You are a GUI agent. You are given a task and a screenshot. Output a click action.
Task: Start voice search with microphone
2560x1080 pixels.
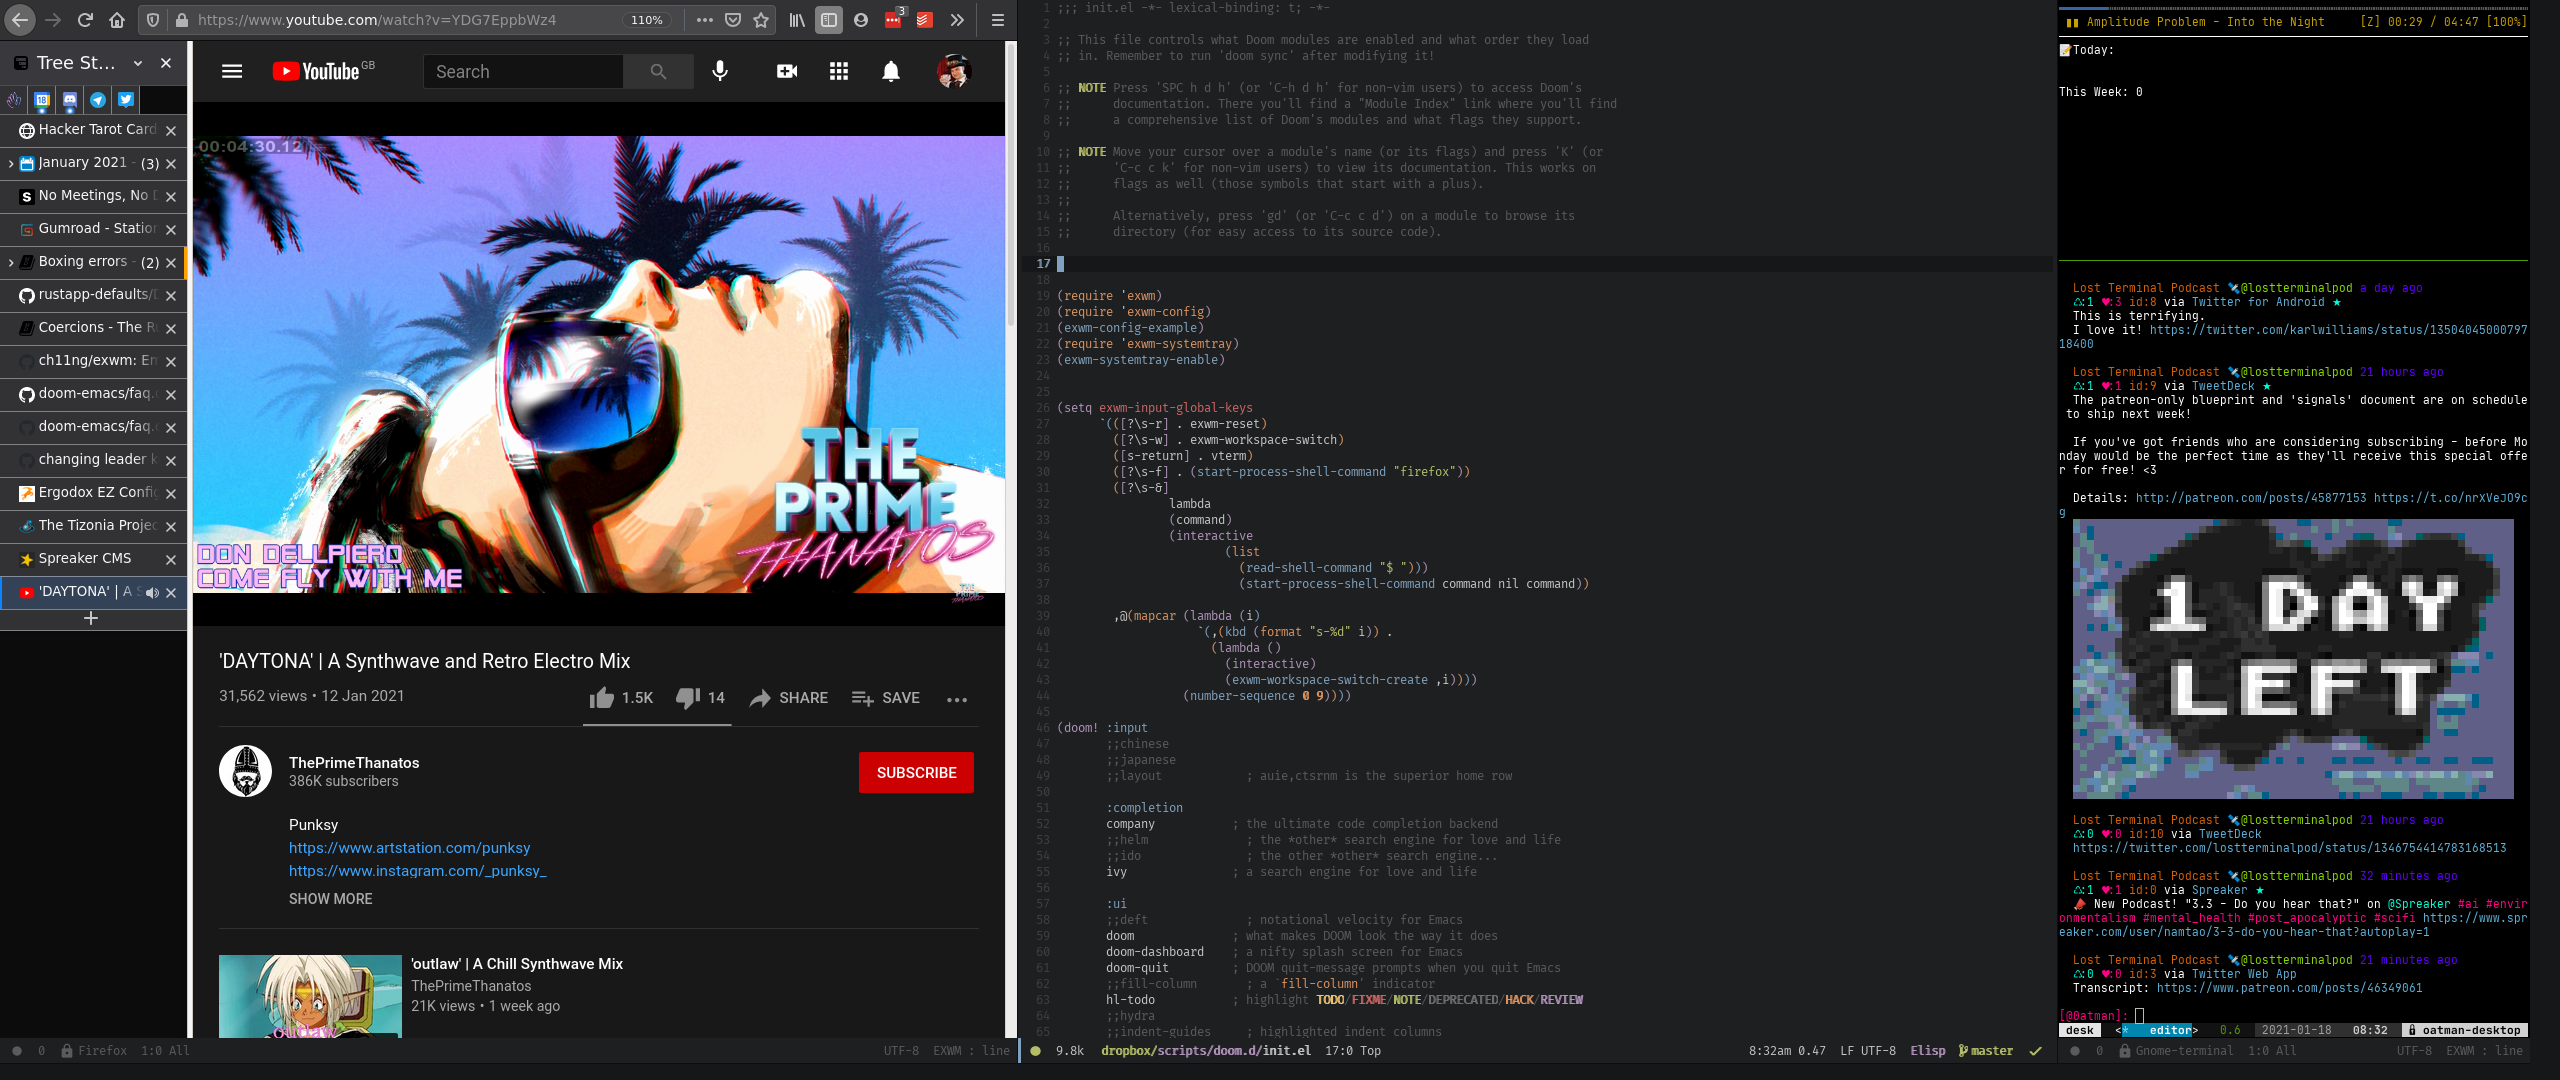(719, 71)
